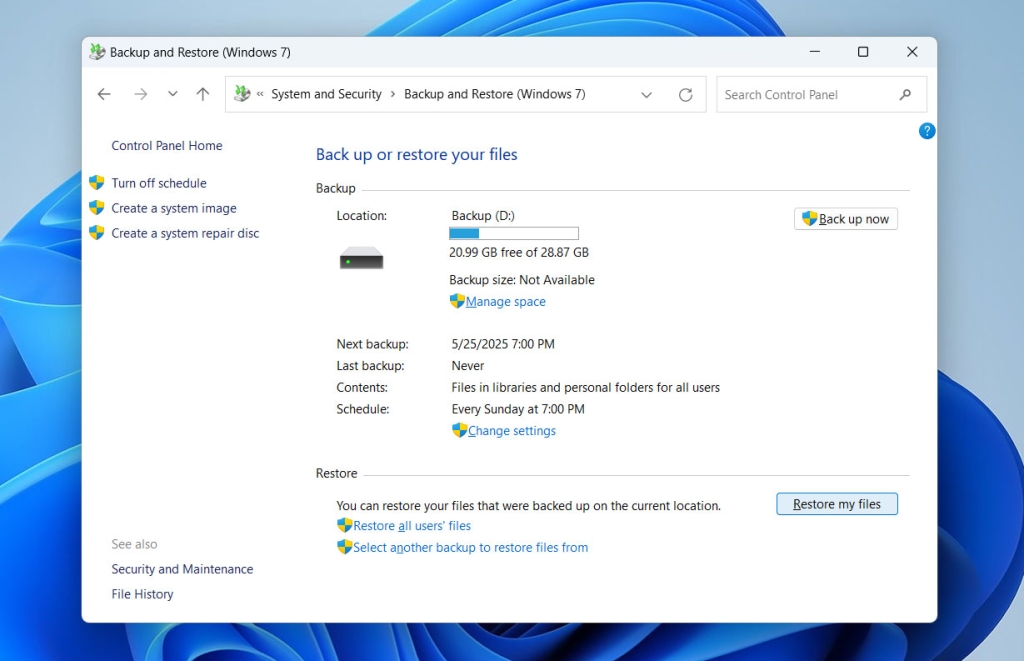Open Create a system image

click(174, 208)
